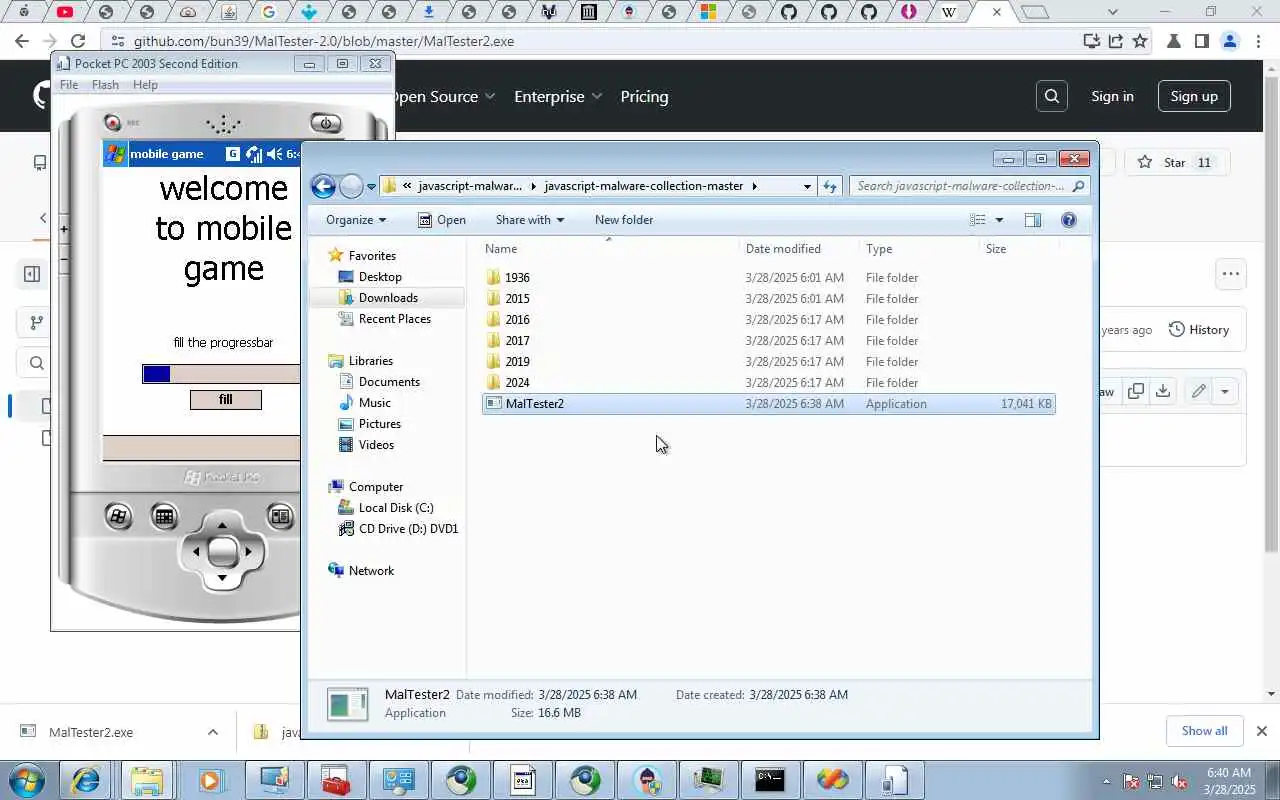Select the 2016 folder
This screenshot has height=800, width=1280.
[768, 320]
